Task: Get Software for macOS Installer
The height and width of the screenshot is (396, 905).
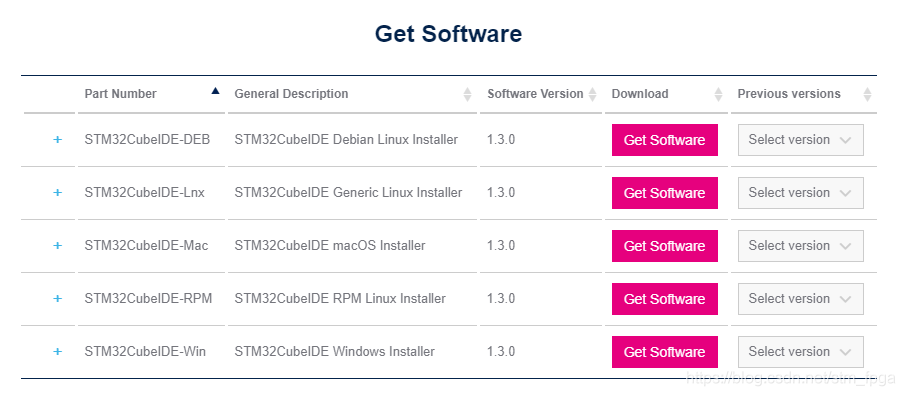Action: point(665,246)
